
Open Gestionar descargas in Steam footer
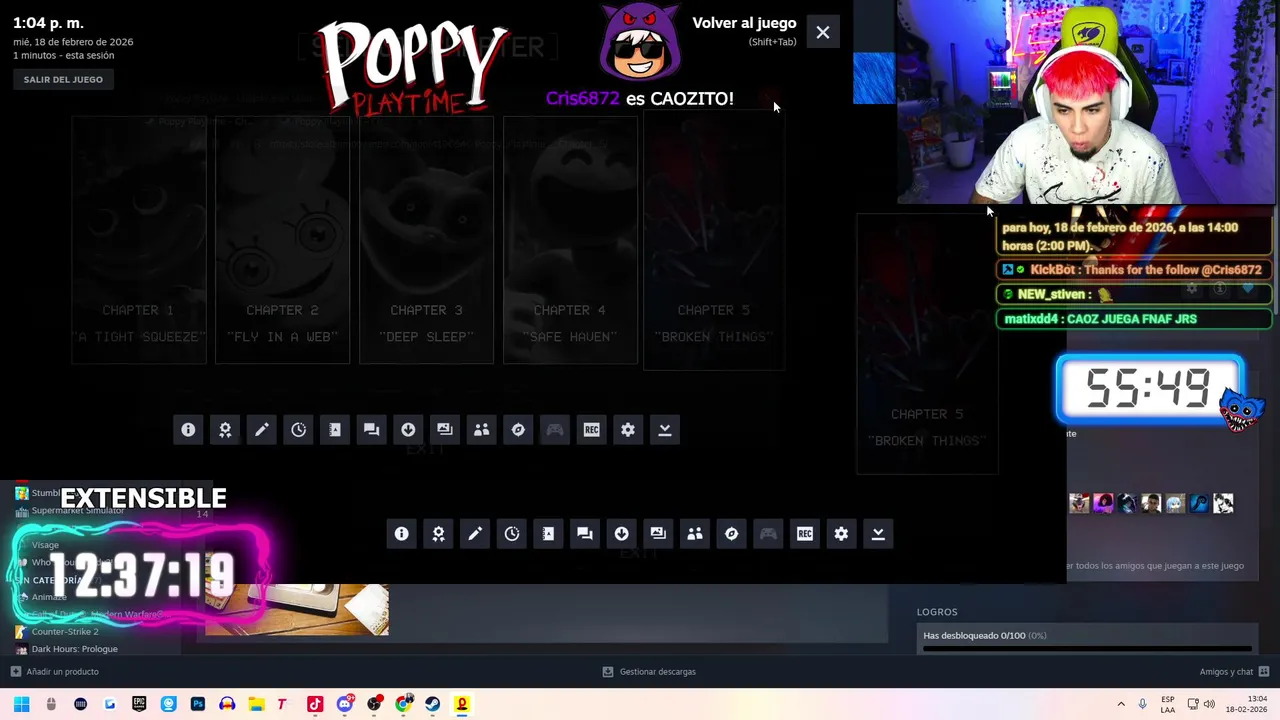[x=649, y=672]
